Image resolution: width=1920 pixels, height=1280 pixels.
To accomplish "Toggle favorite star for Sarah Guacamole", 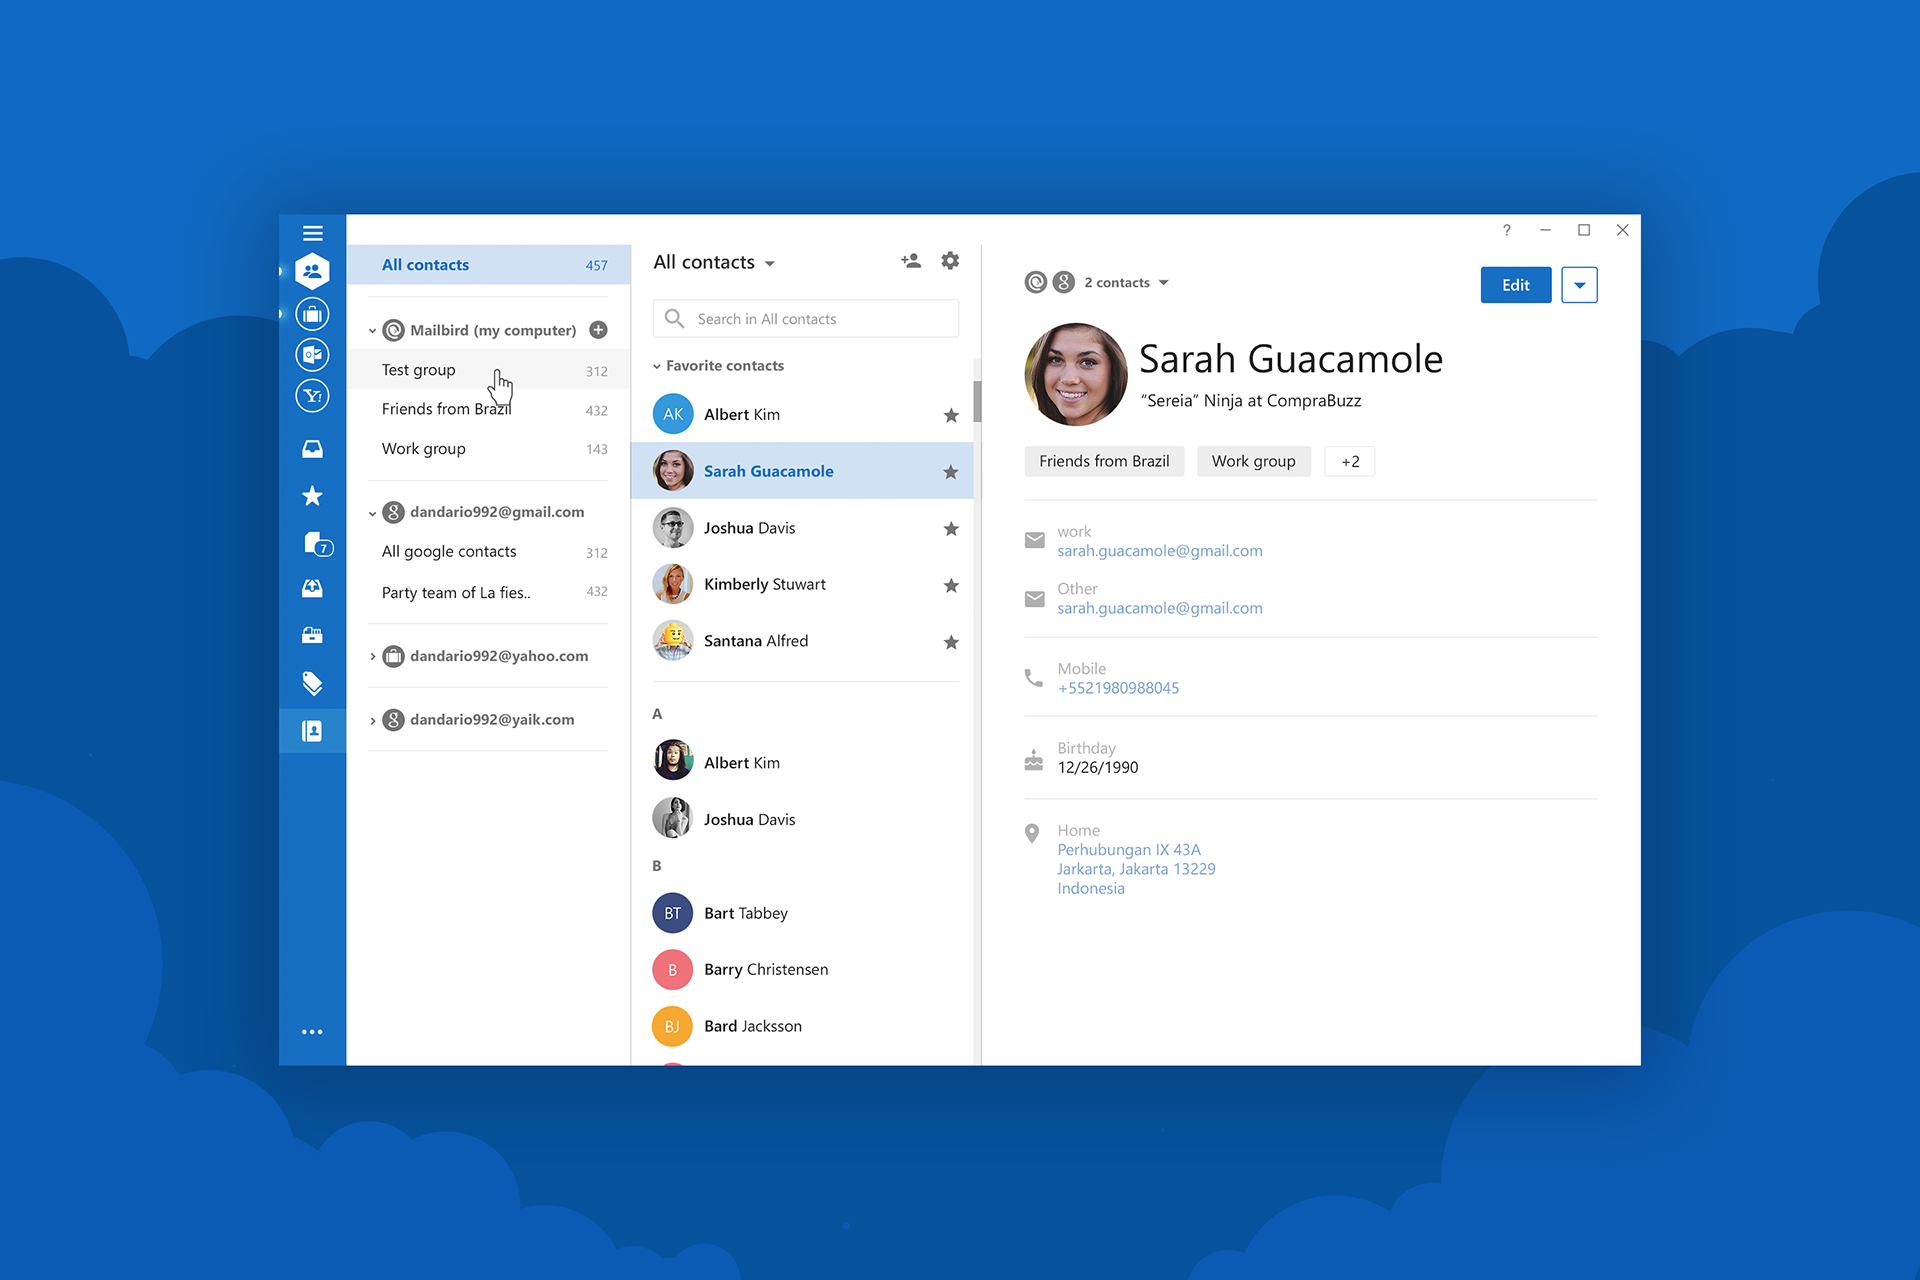I will (951, 472).
